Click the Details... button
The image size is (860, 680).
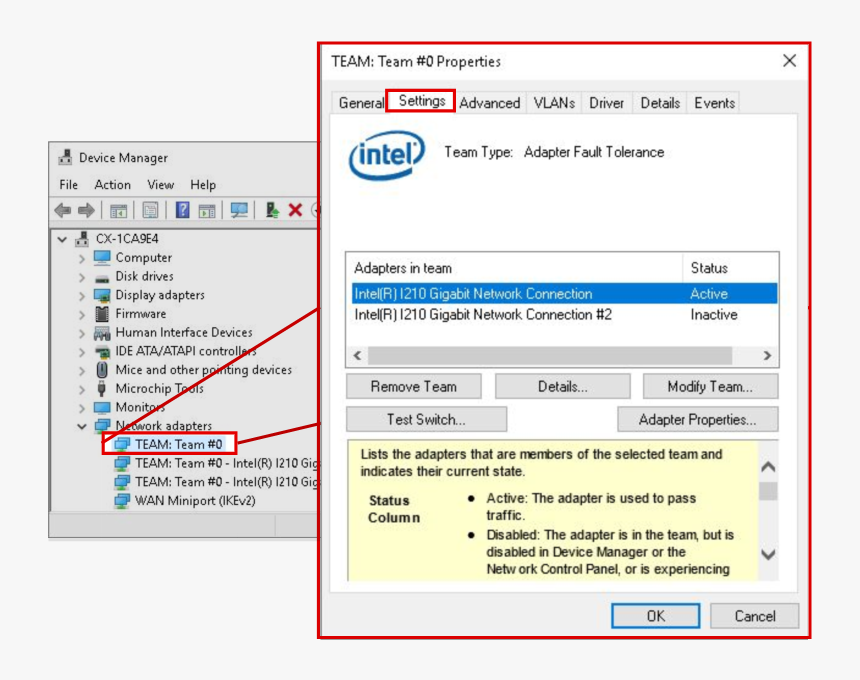pos(562,387)
